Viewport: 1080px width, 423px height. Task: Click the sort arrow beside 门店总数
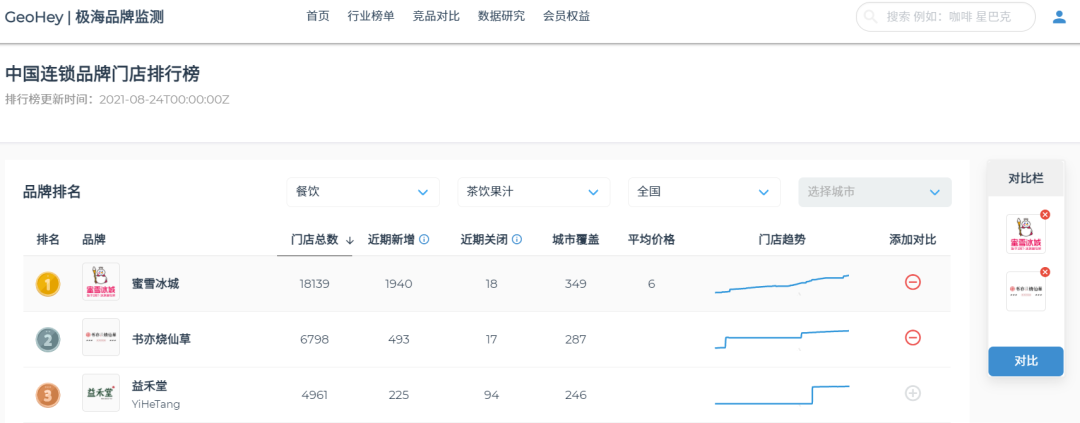pyautogui.click(x=349, y=240)
